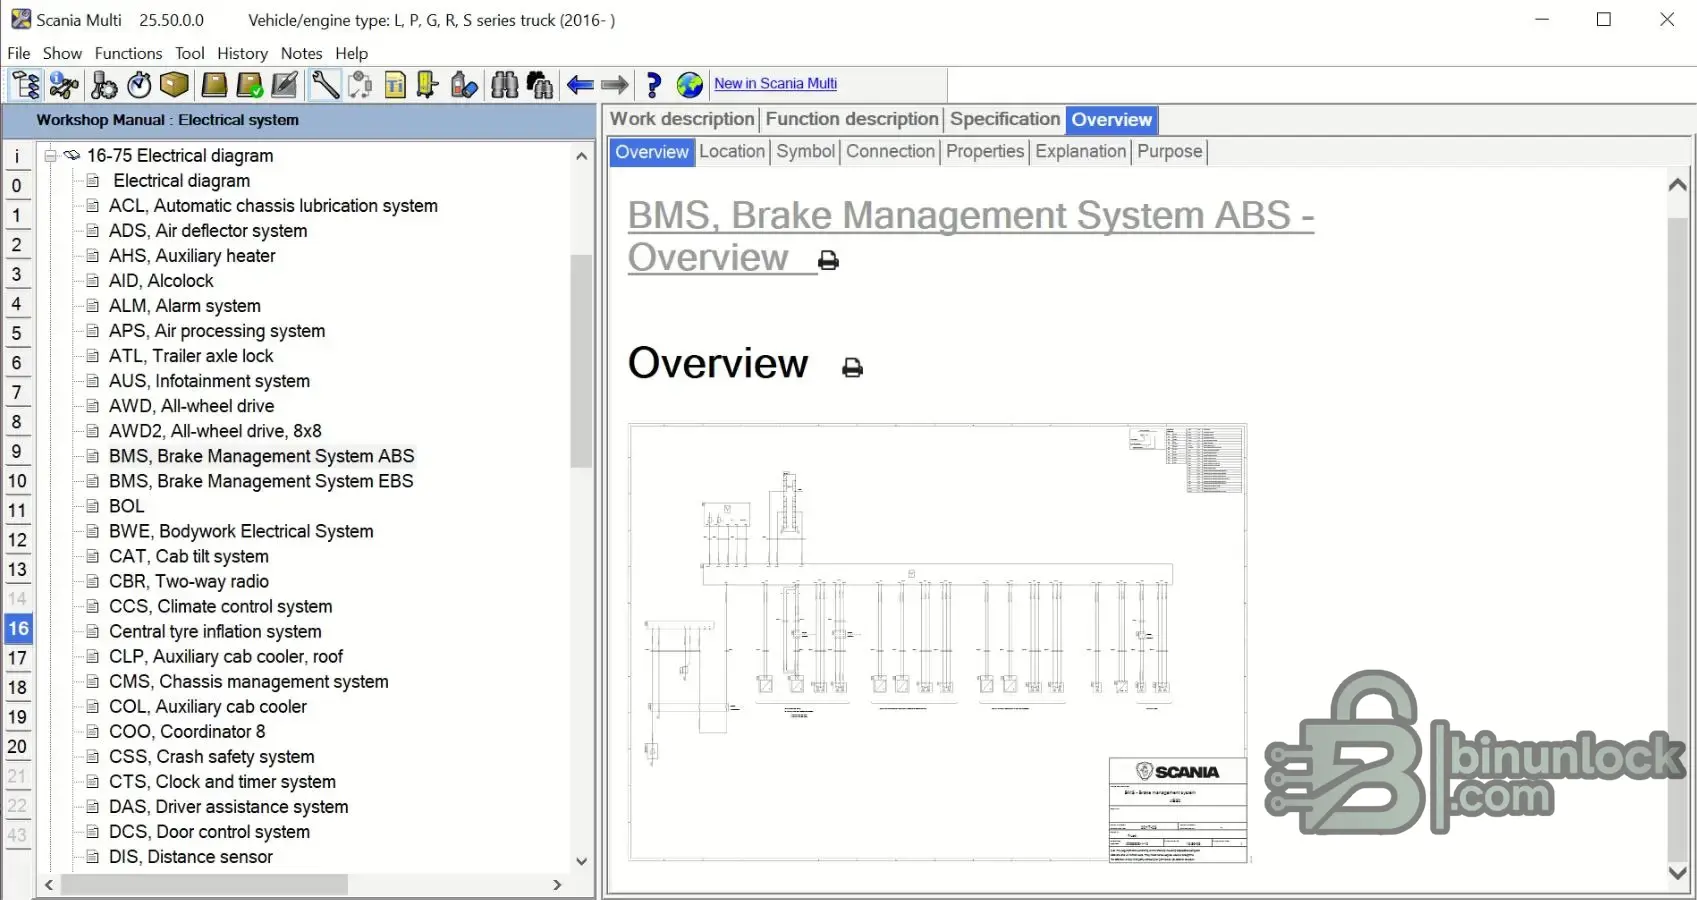Open the plain brown book icon

pos(214,85)
